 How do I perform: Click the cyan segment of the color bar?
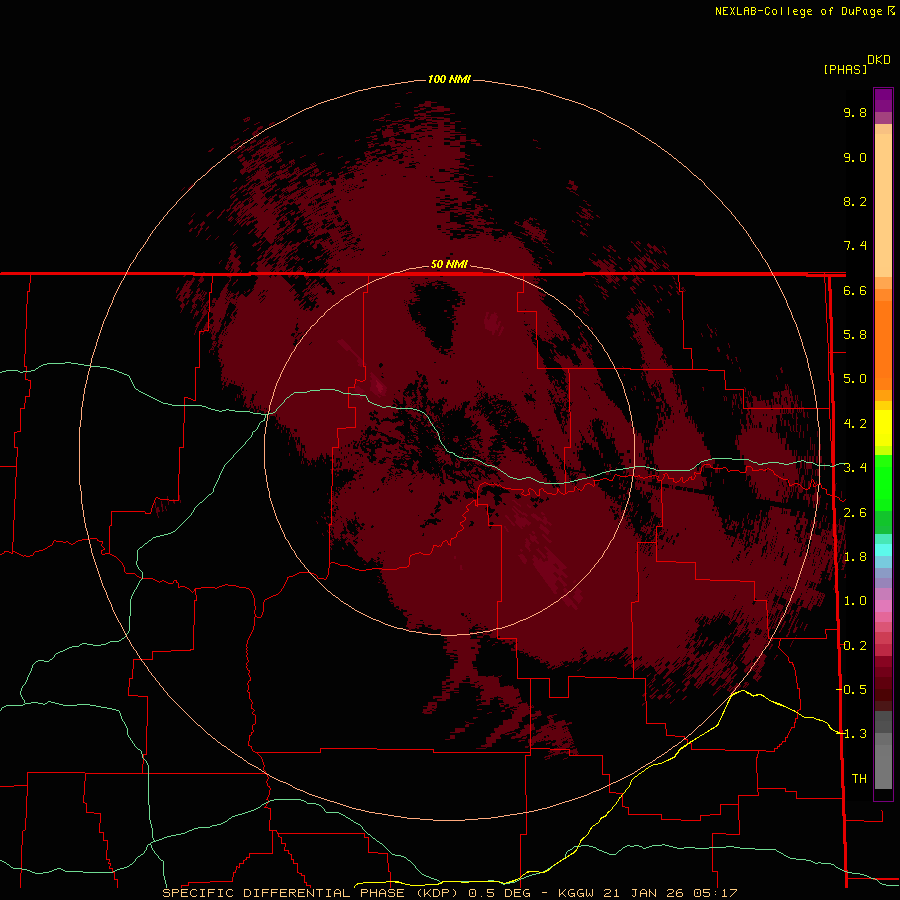point(883,550)
